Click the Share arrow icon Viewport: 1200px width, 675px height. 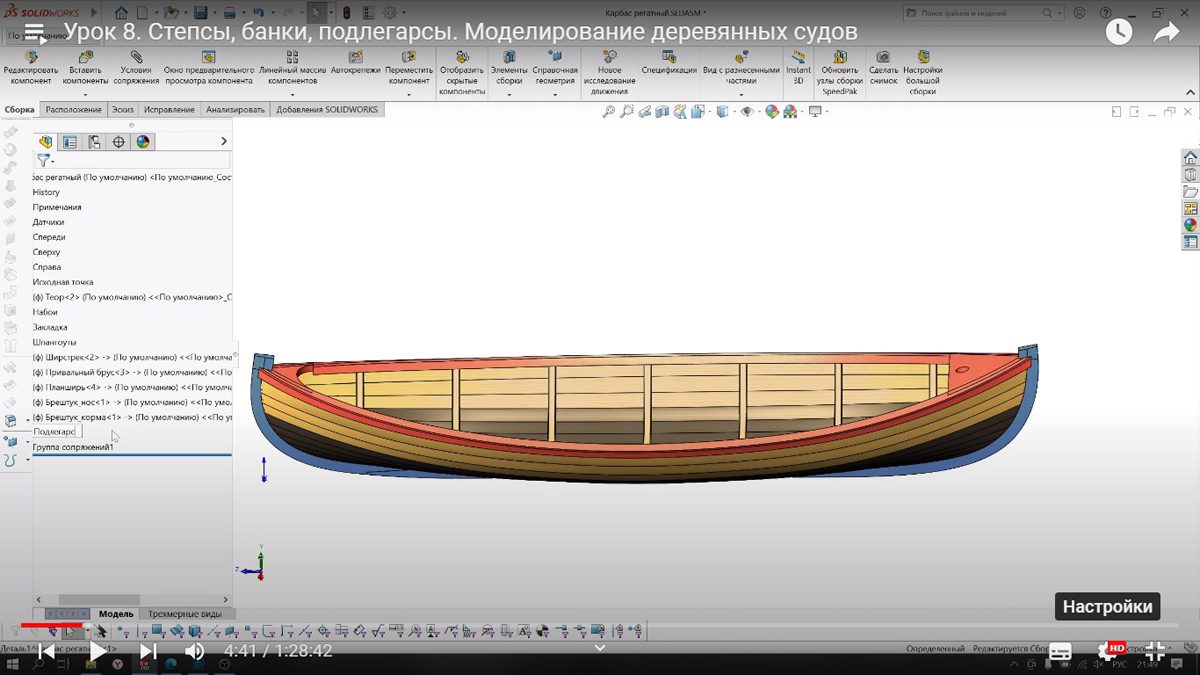coord(1167,32)
